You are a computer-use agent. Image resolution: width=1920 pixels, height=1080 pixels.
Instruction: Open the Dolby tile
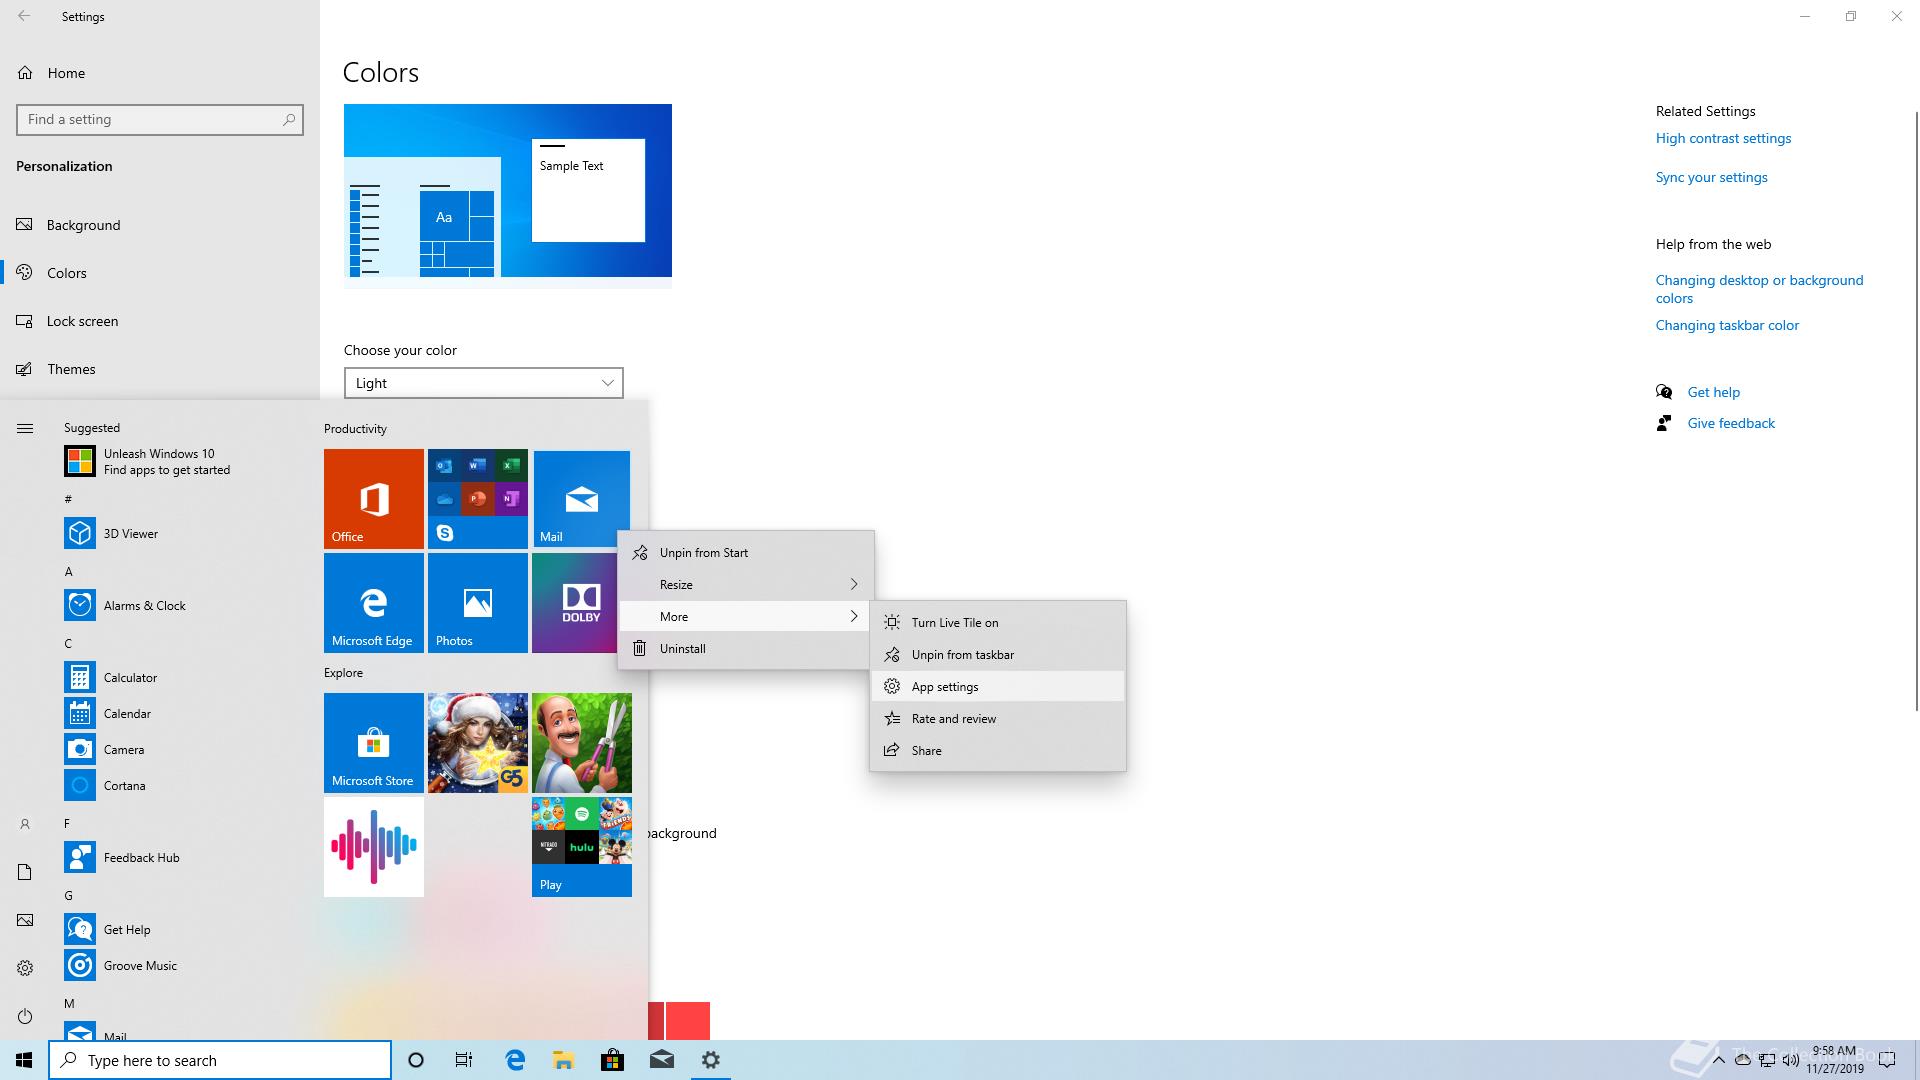tap(575, 603)
